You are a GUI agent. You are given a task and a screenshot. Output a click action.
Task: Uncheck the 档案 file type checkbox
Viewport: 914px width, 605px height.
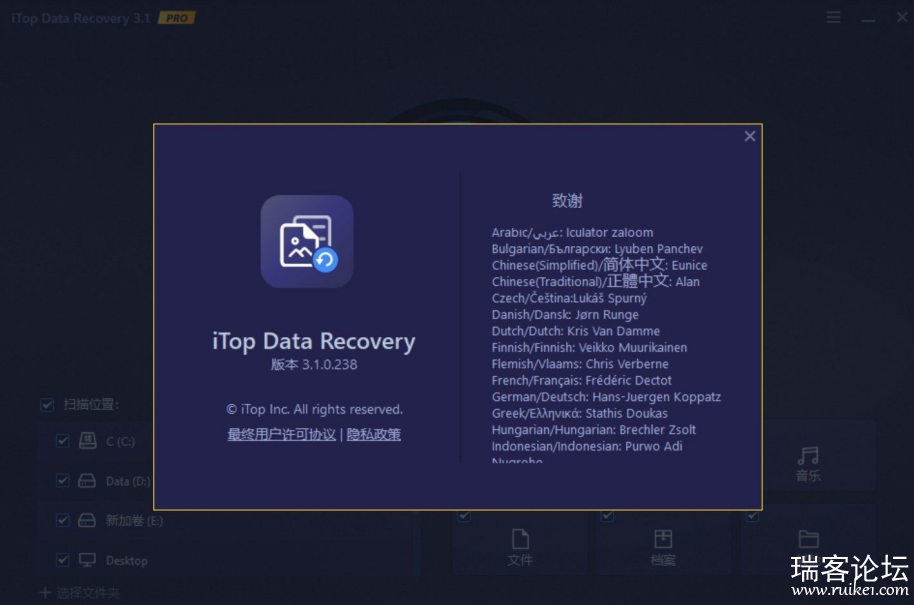[607, 516]
